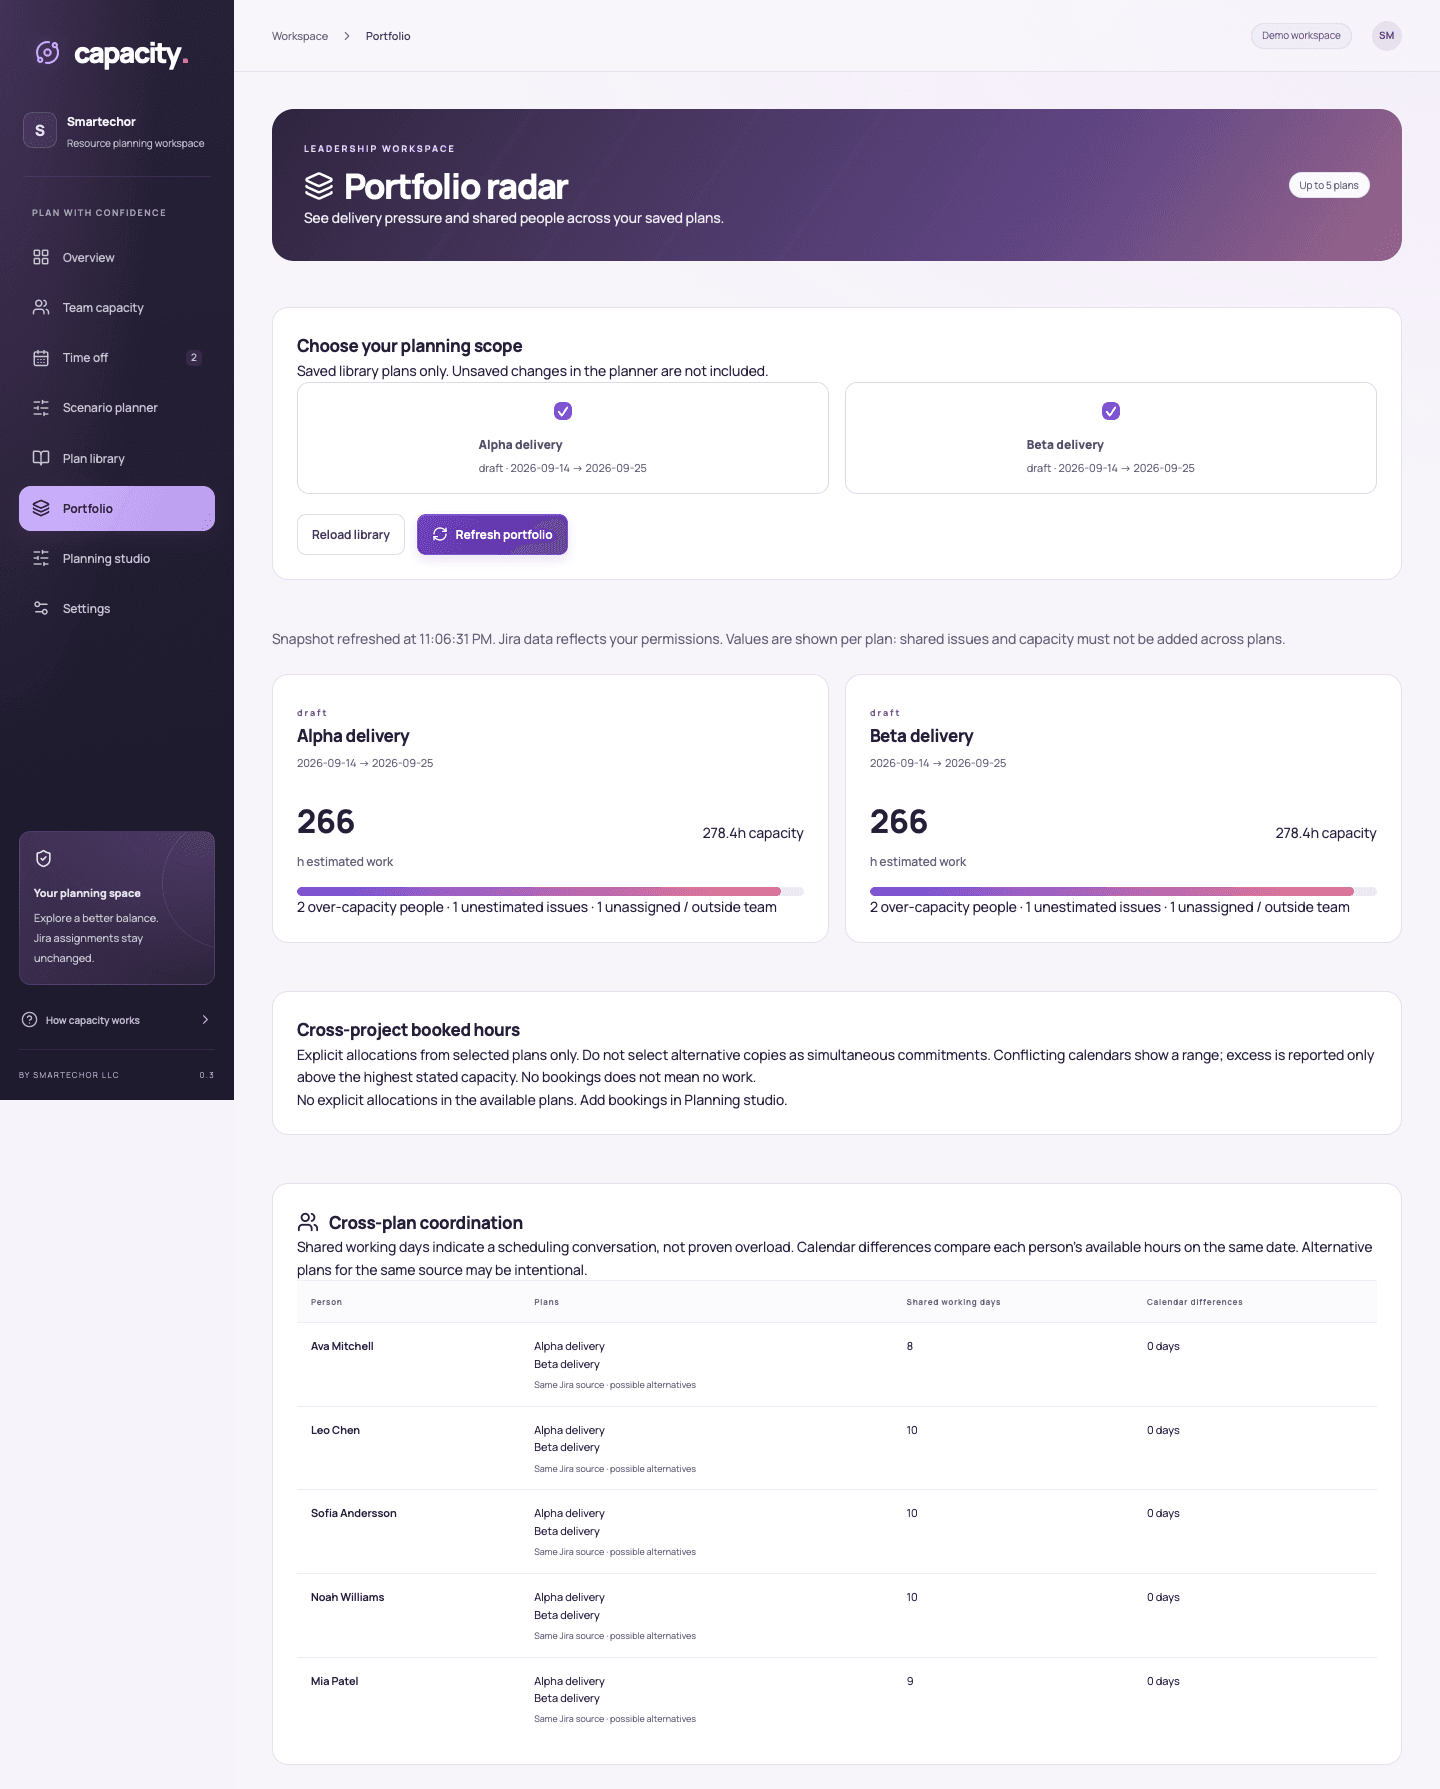Click the Reload library button

[351, 535]
